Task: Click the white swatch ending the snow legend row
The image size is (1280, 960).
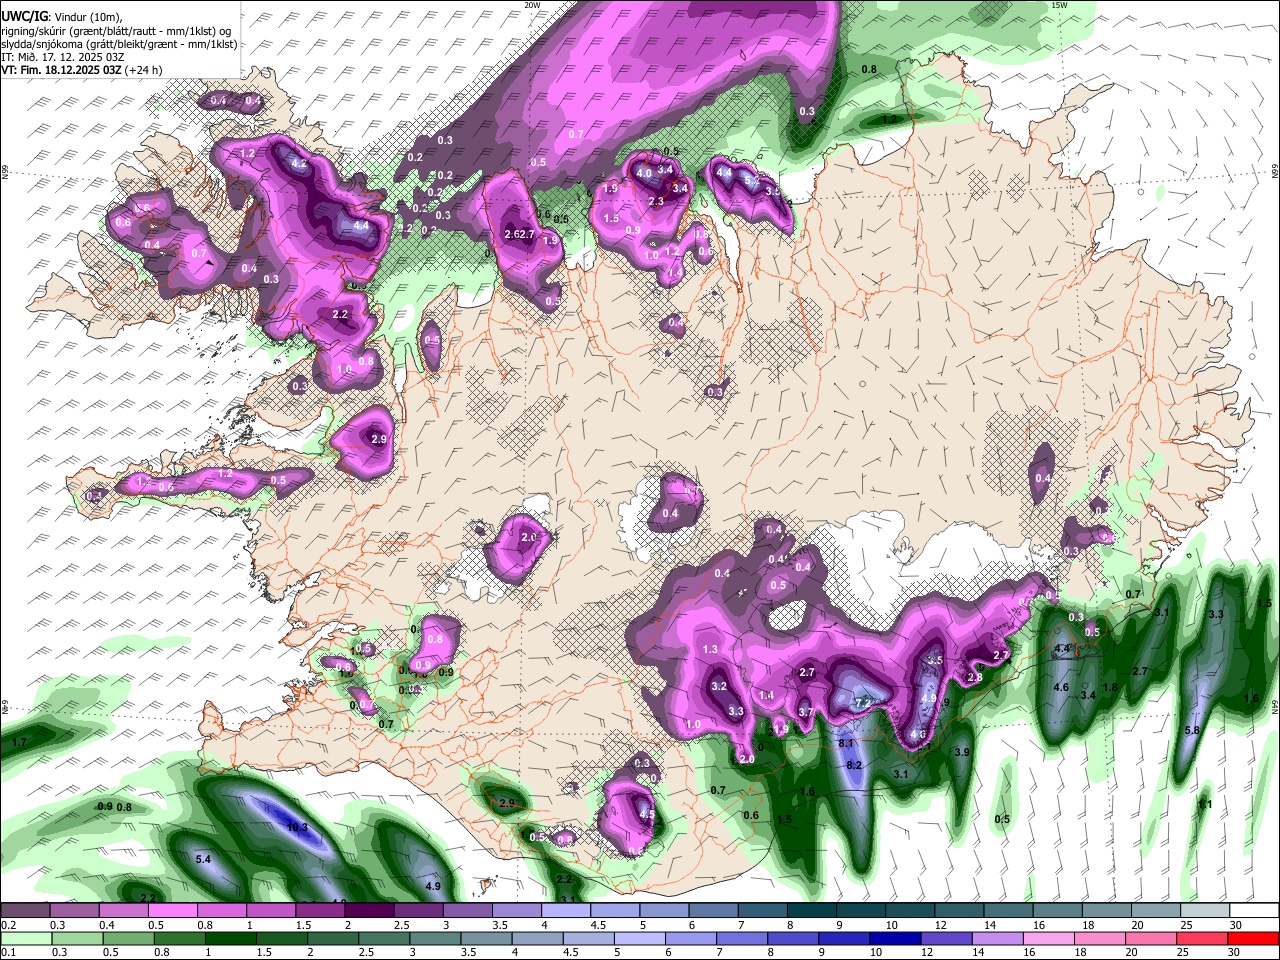Action: 1255,911
